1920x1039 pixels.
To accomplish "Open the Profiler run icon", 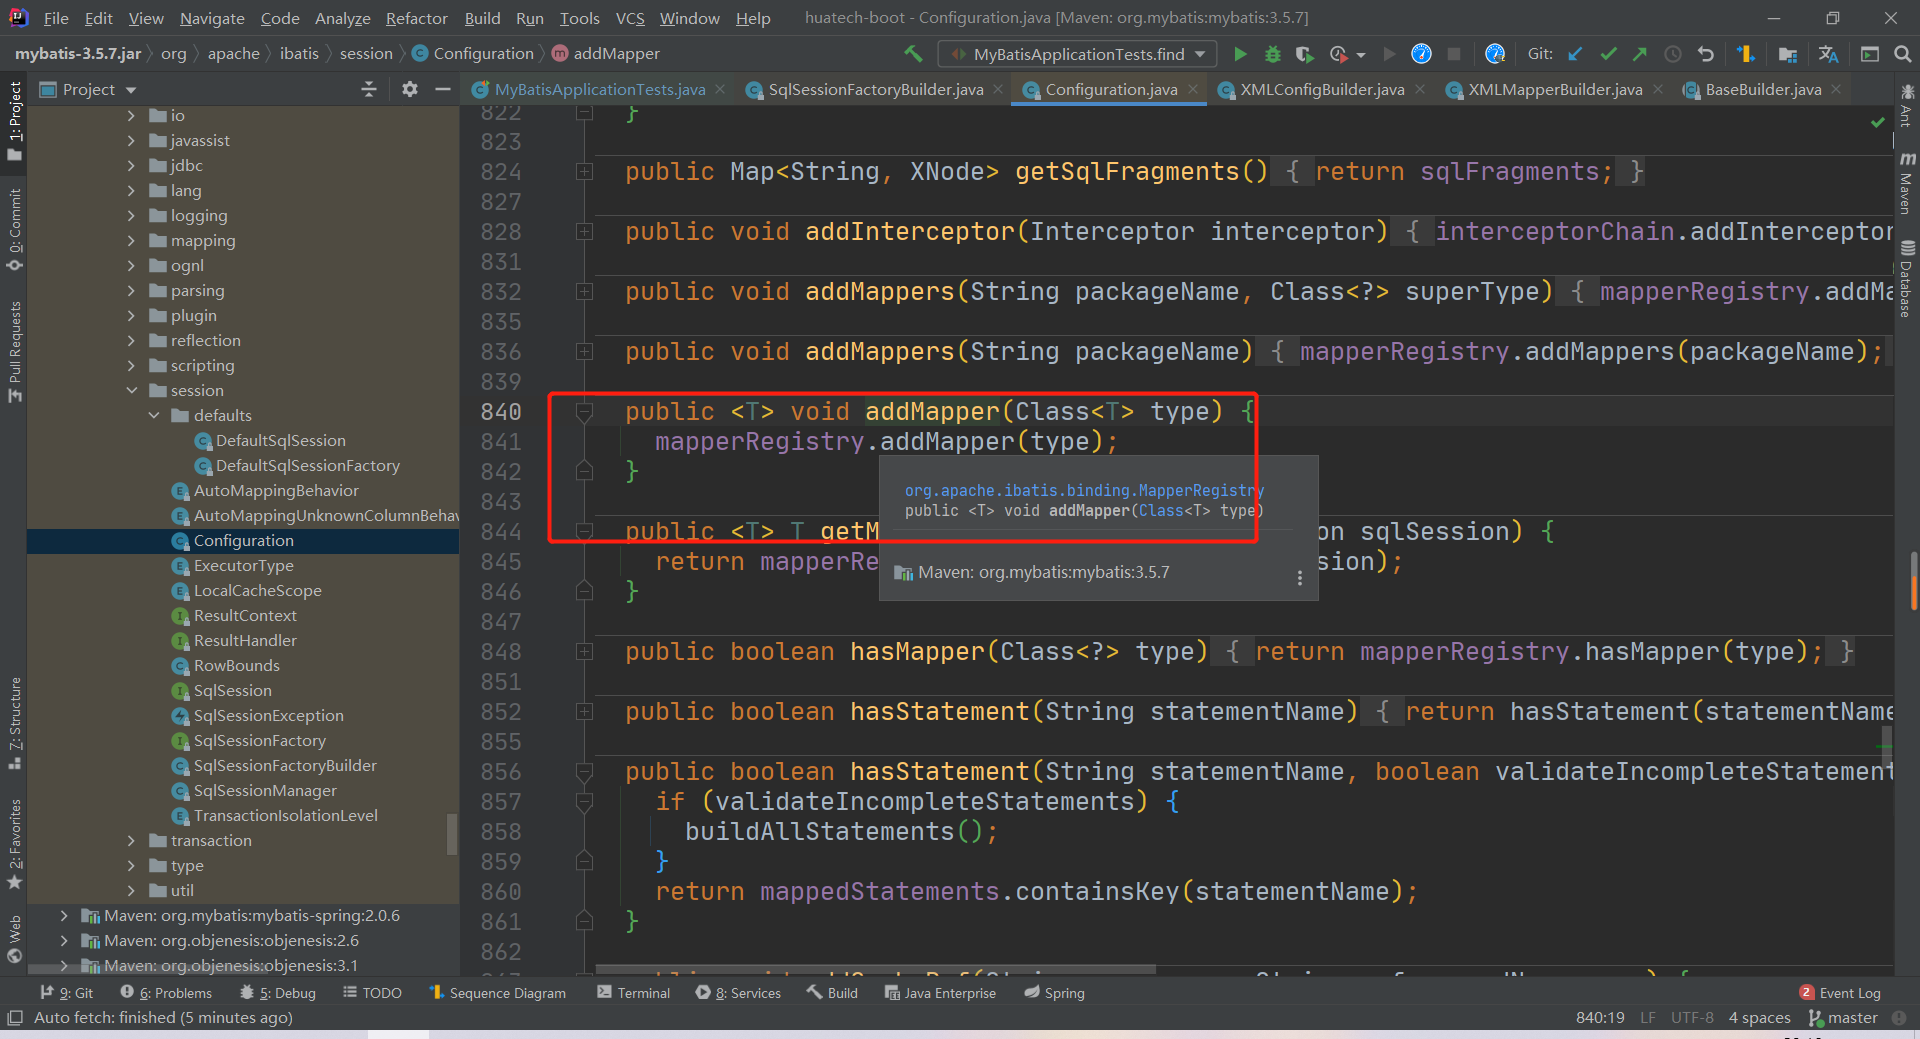I will [x=1338, y=54].
